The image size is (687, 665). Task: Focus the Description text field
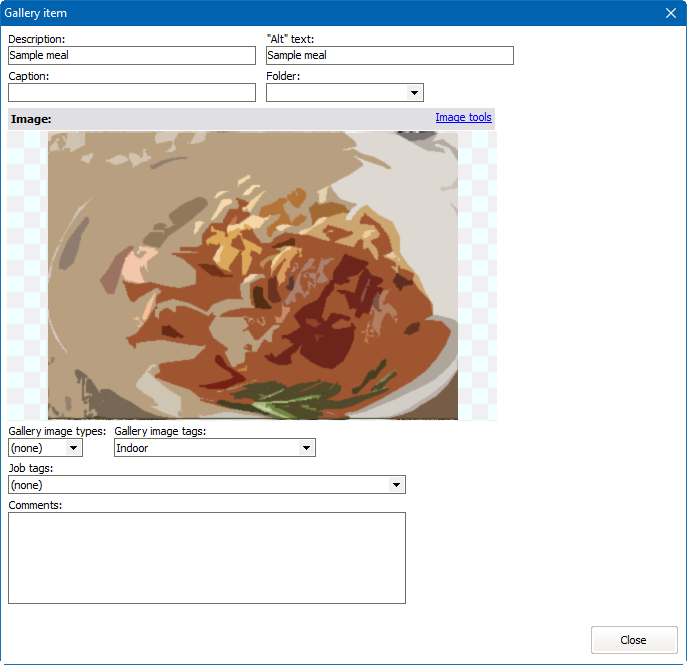point(132,56)
